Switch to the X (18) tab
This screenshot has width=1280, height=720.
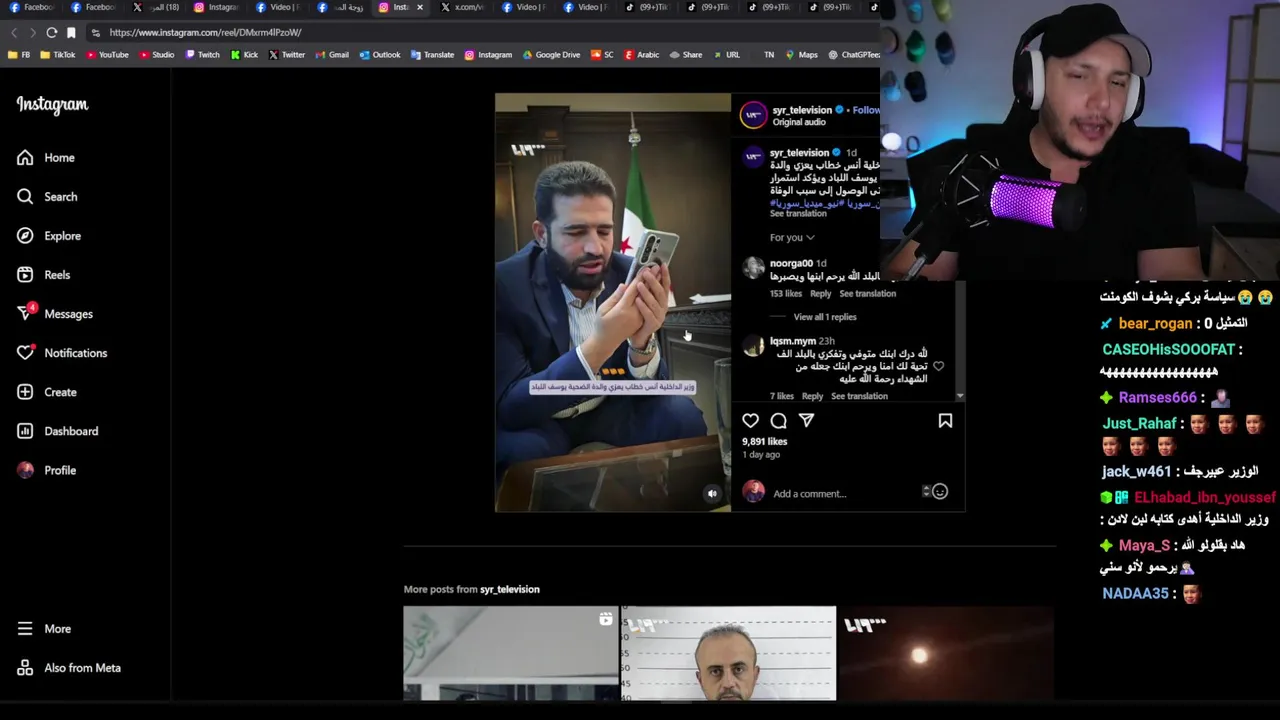pos(157,7)
